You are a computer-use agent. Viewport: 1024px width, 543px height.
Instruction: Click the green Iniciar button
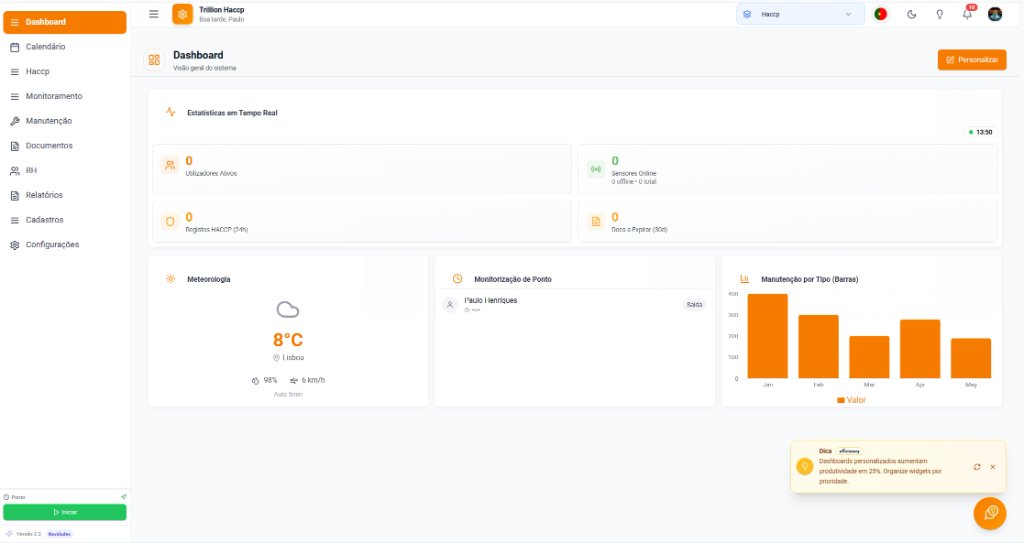[x=65, y=512]
